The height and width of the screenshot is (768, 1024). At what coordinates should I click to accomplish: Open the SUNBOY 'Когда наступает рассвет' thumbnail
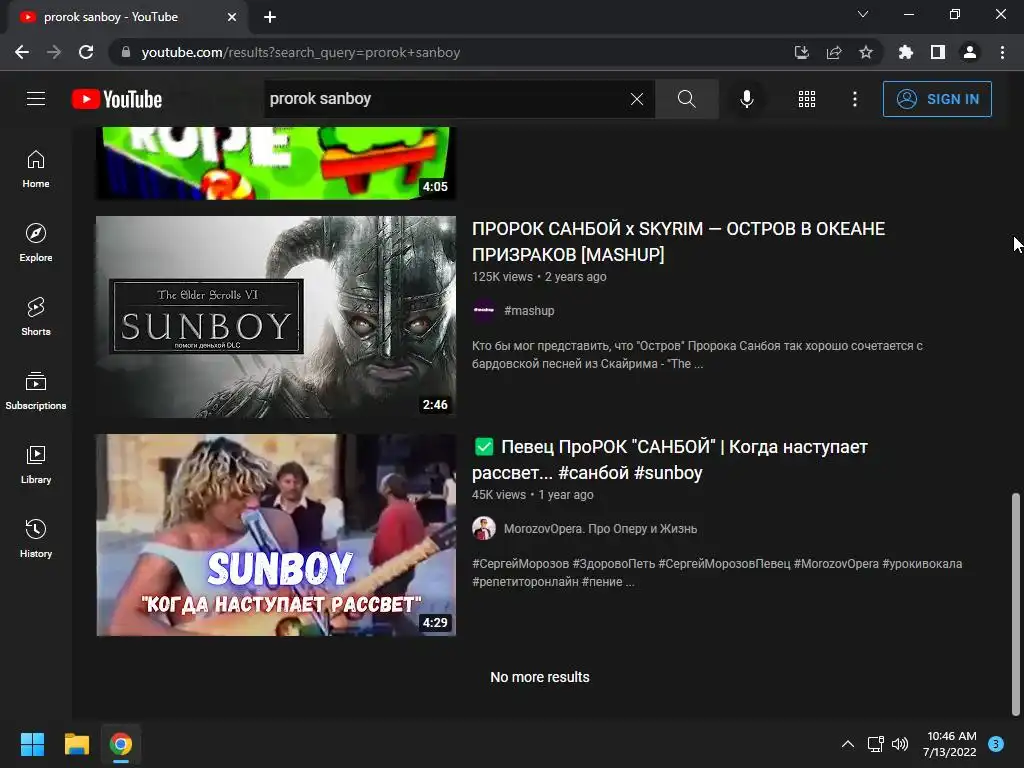(276, 535)
